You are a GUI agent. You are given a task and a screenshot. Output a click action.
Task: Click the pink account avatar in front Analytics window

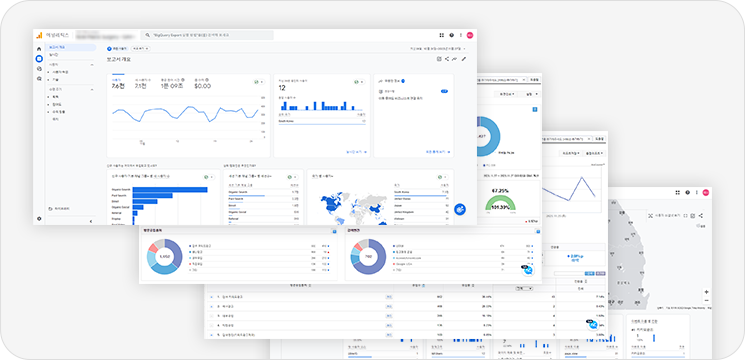click(x=470, y=35)
